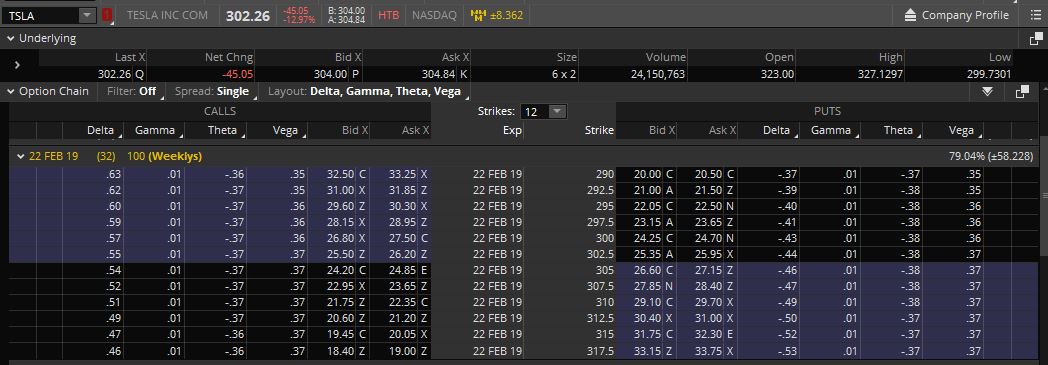The height and width of the screenshot is (365, 1048).
Task: Click the Exp column header
Action: [512, 130]
